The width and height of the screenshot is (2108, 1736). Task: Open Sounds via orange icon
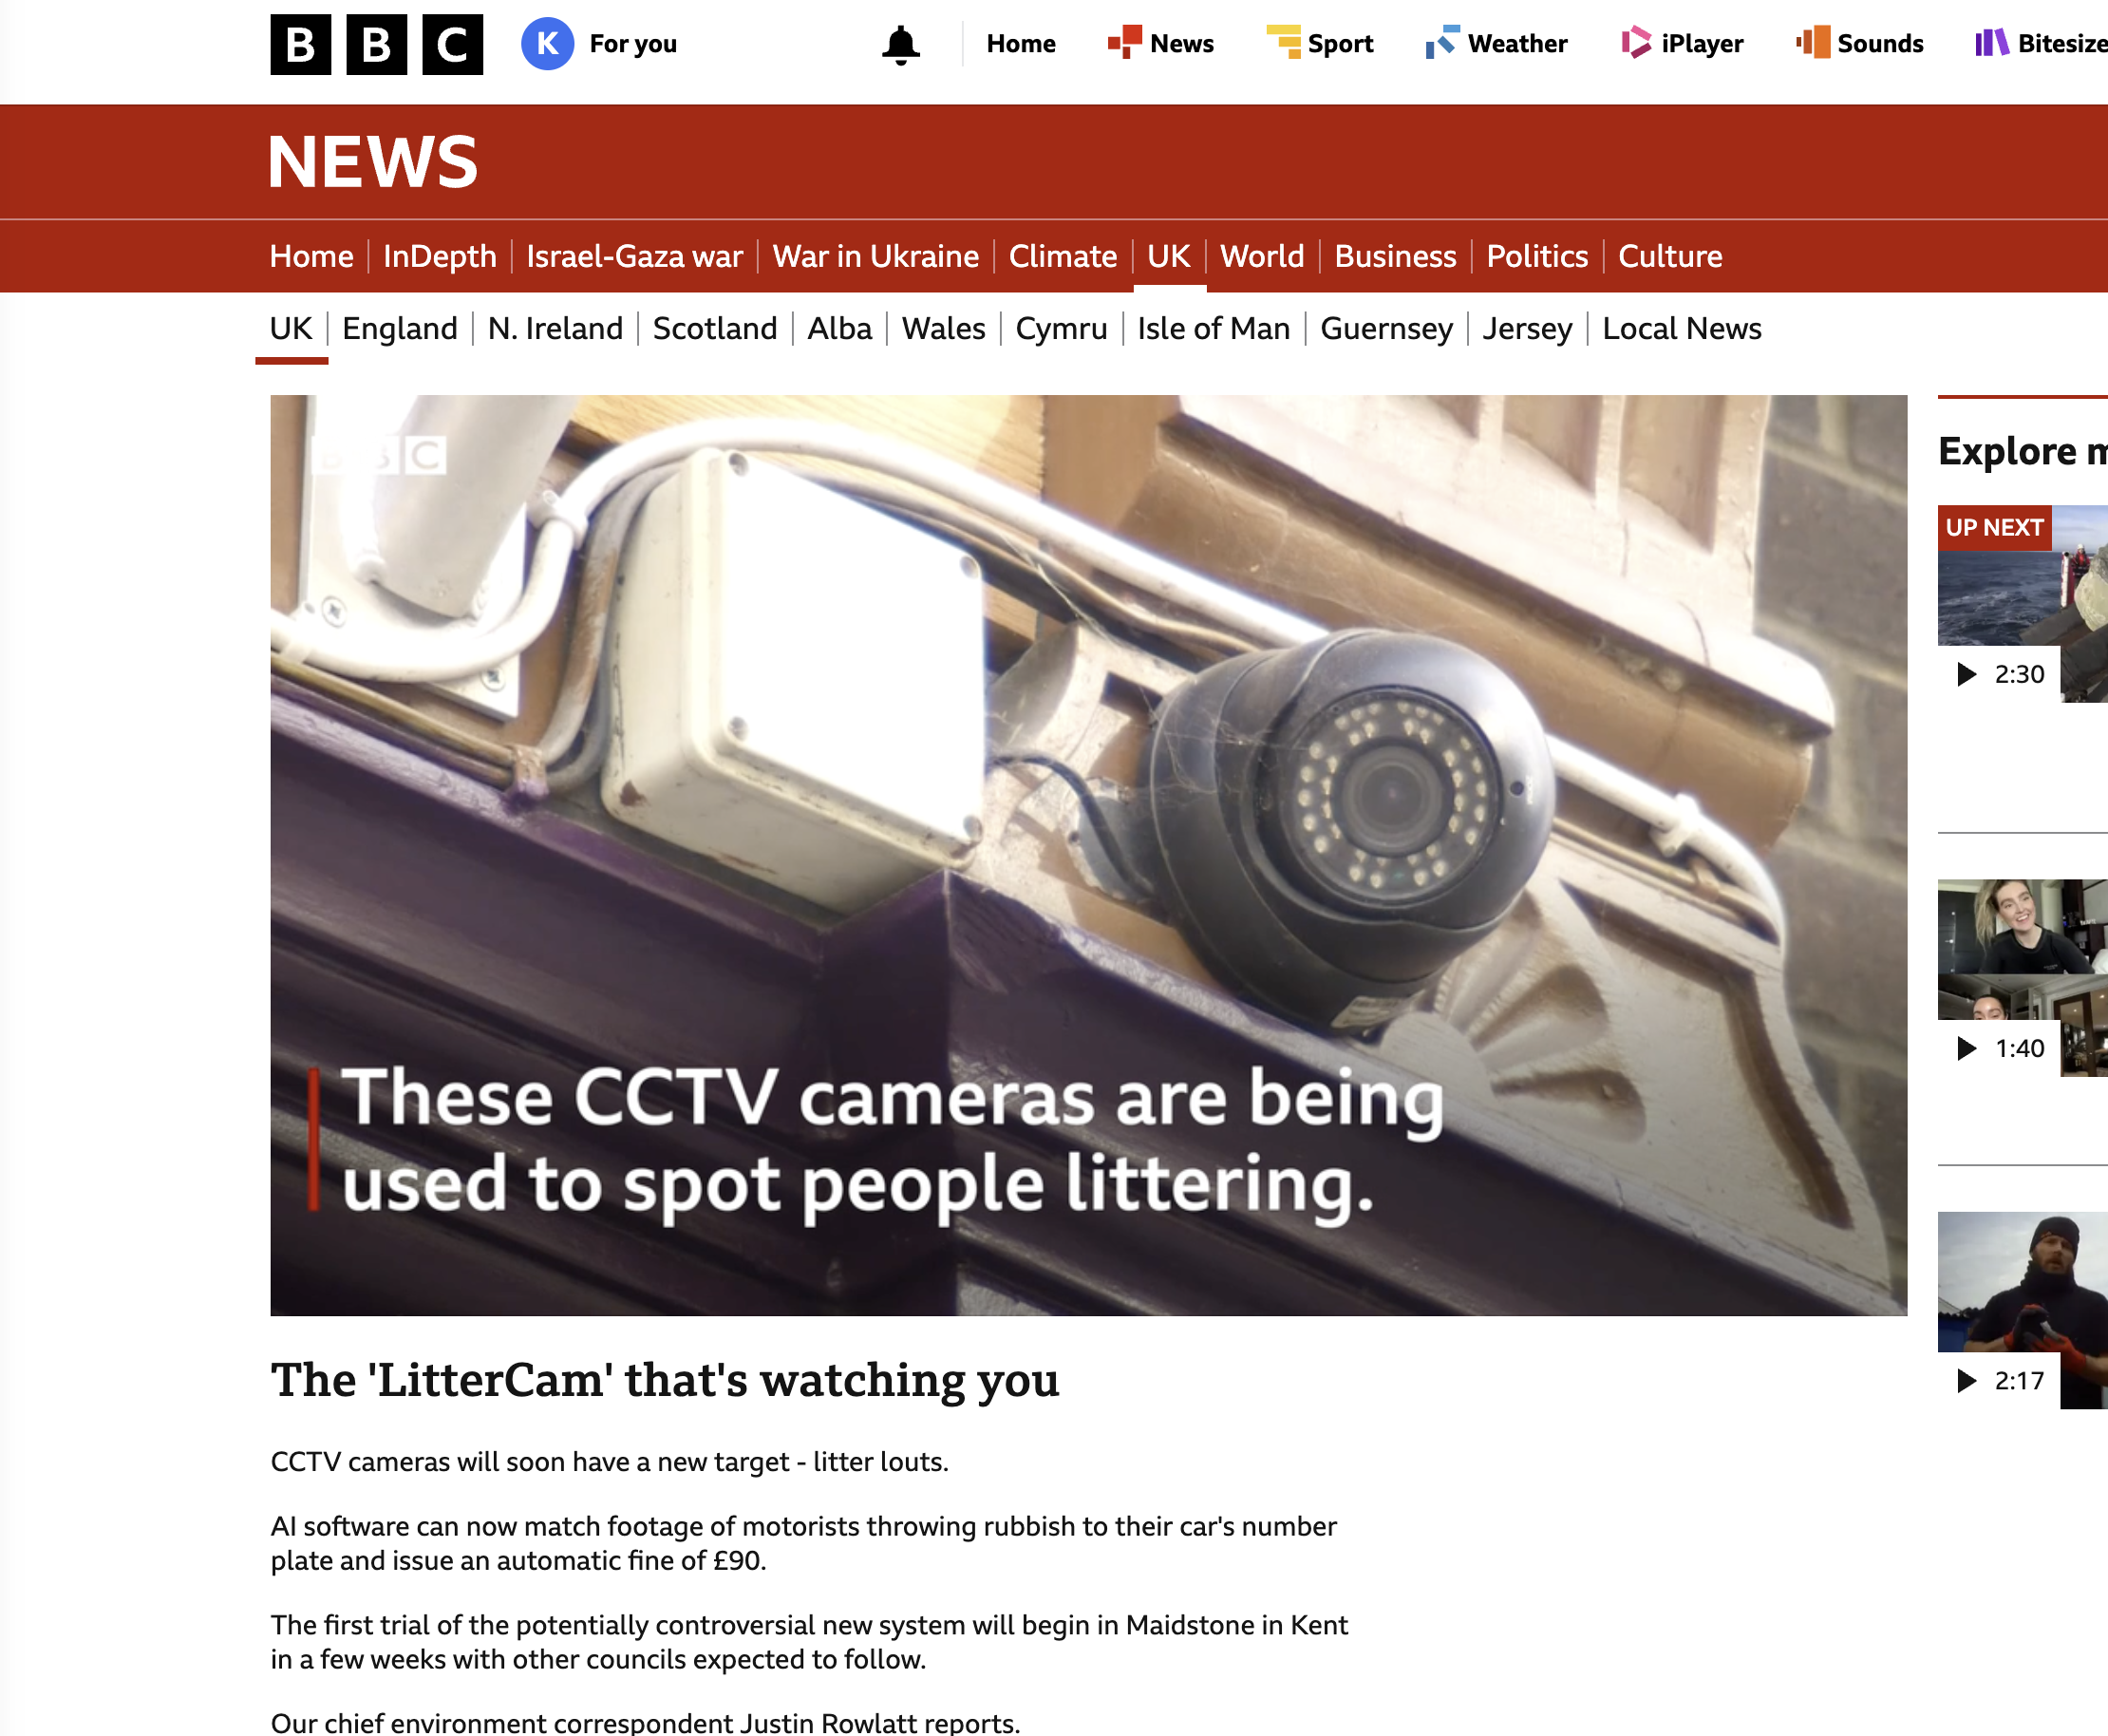[1812, 42]
